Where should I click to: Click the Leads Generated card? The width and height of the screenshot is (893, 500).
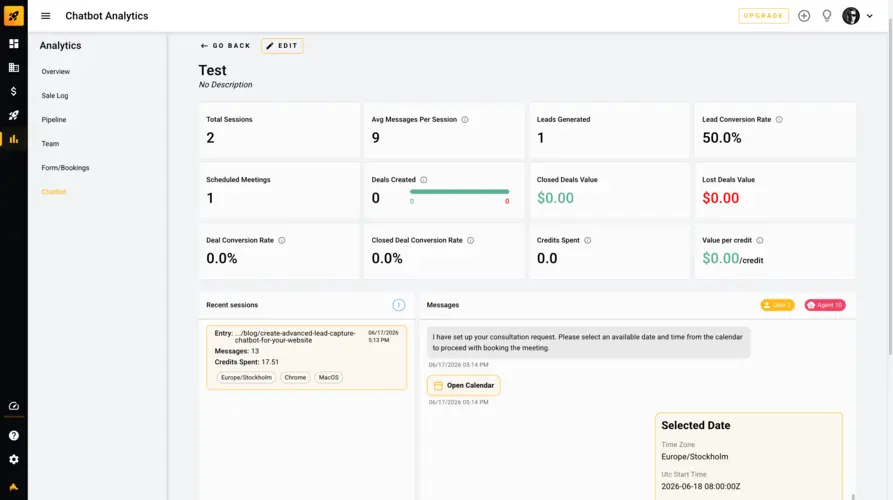pyautogui.click(x=609, y=130)
